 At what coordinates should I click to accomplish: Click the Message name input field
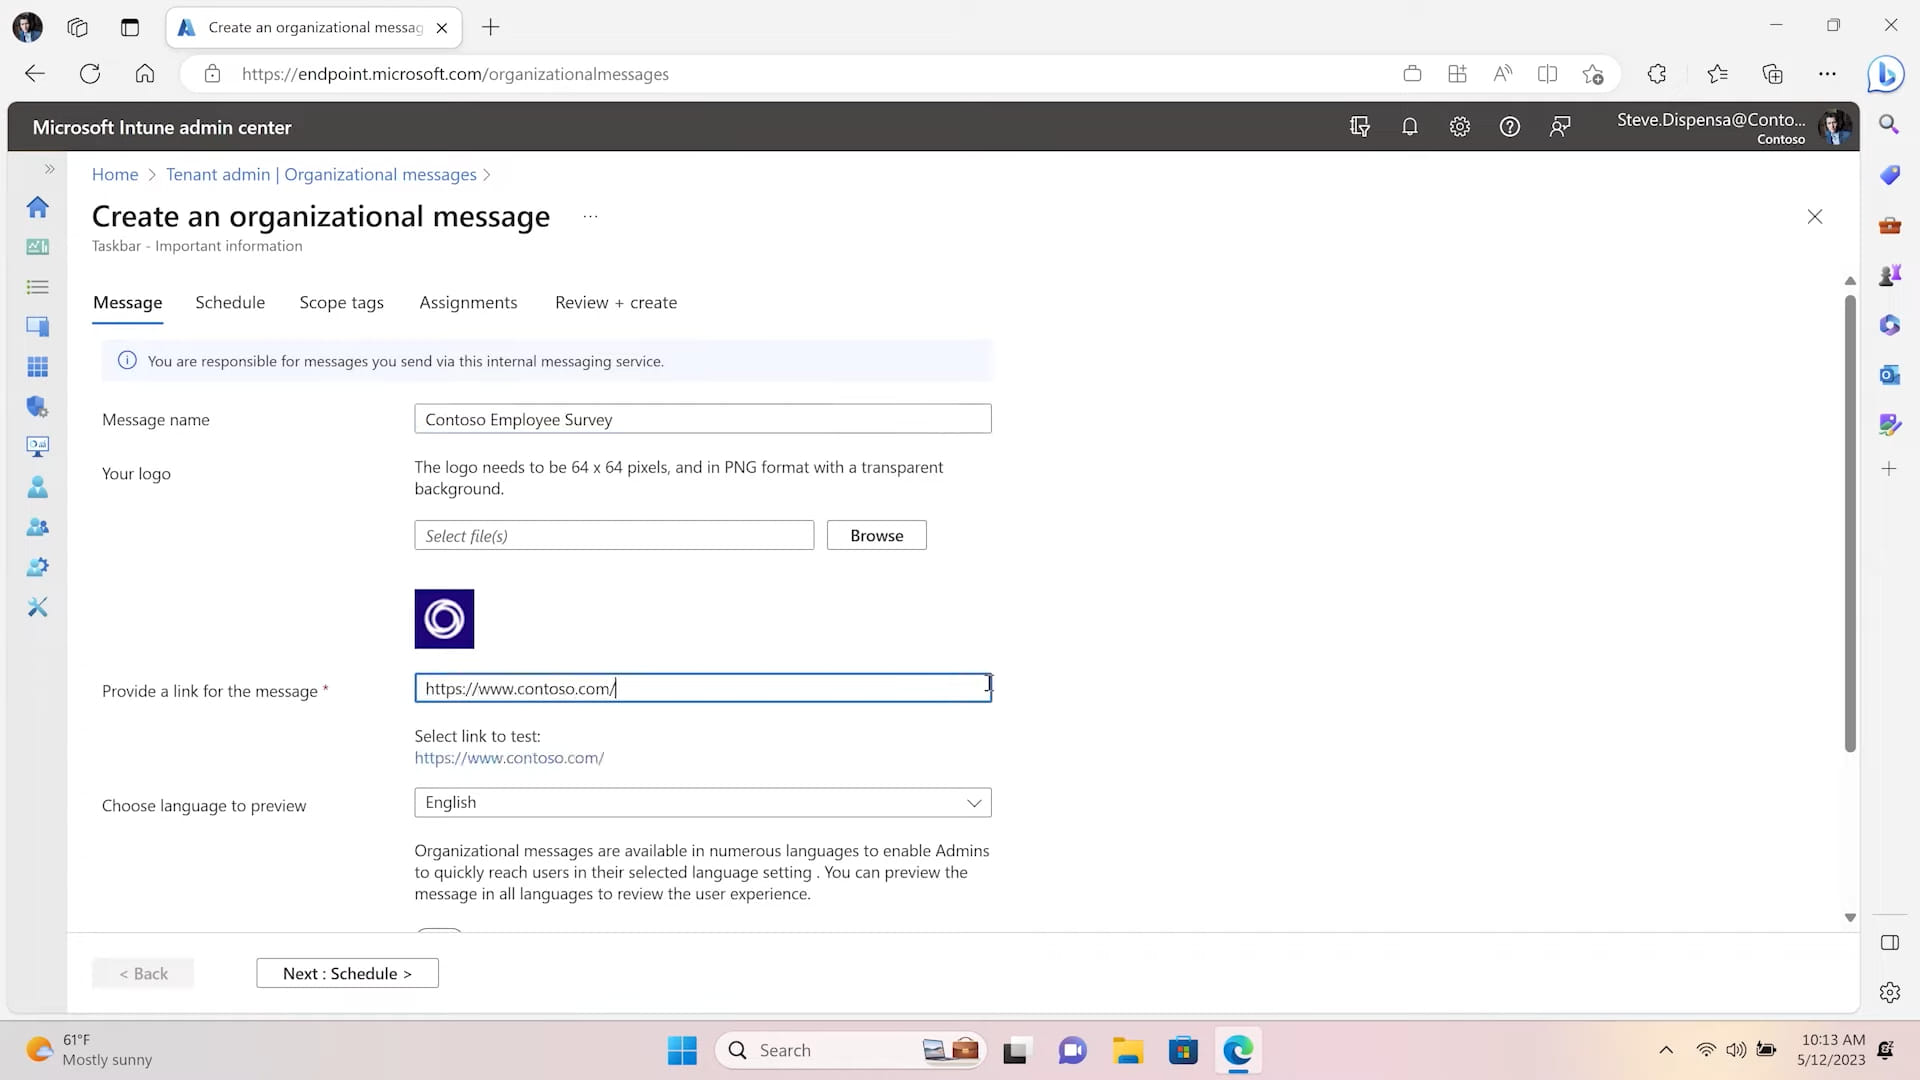(702, 420)
